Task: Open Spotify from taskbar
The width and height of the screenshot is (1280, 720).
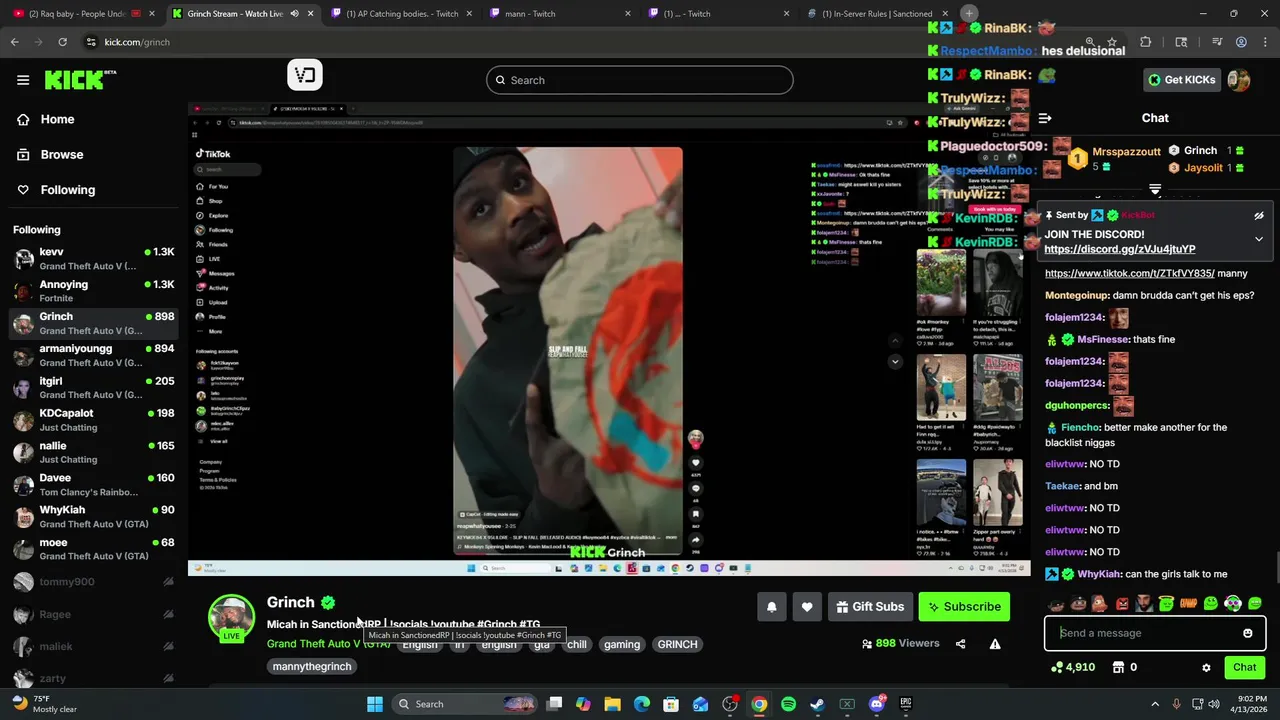Action: pos(788,704)
